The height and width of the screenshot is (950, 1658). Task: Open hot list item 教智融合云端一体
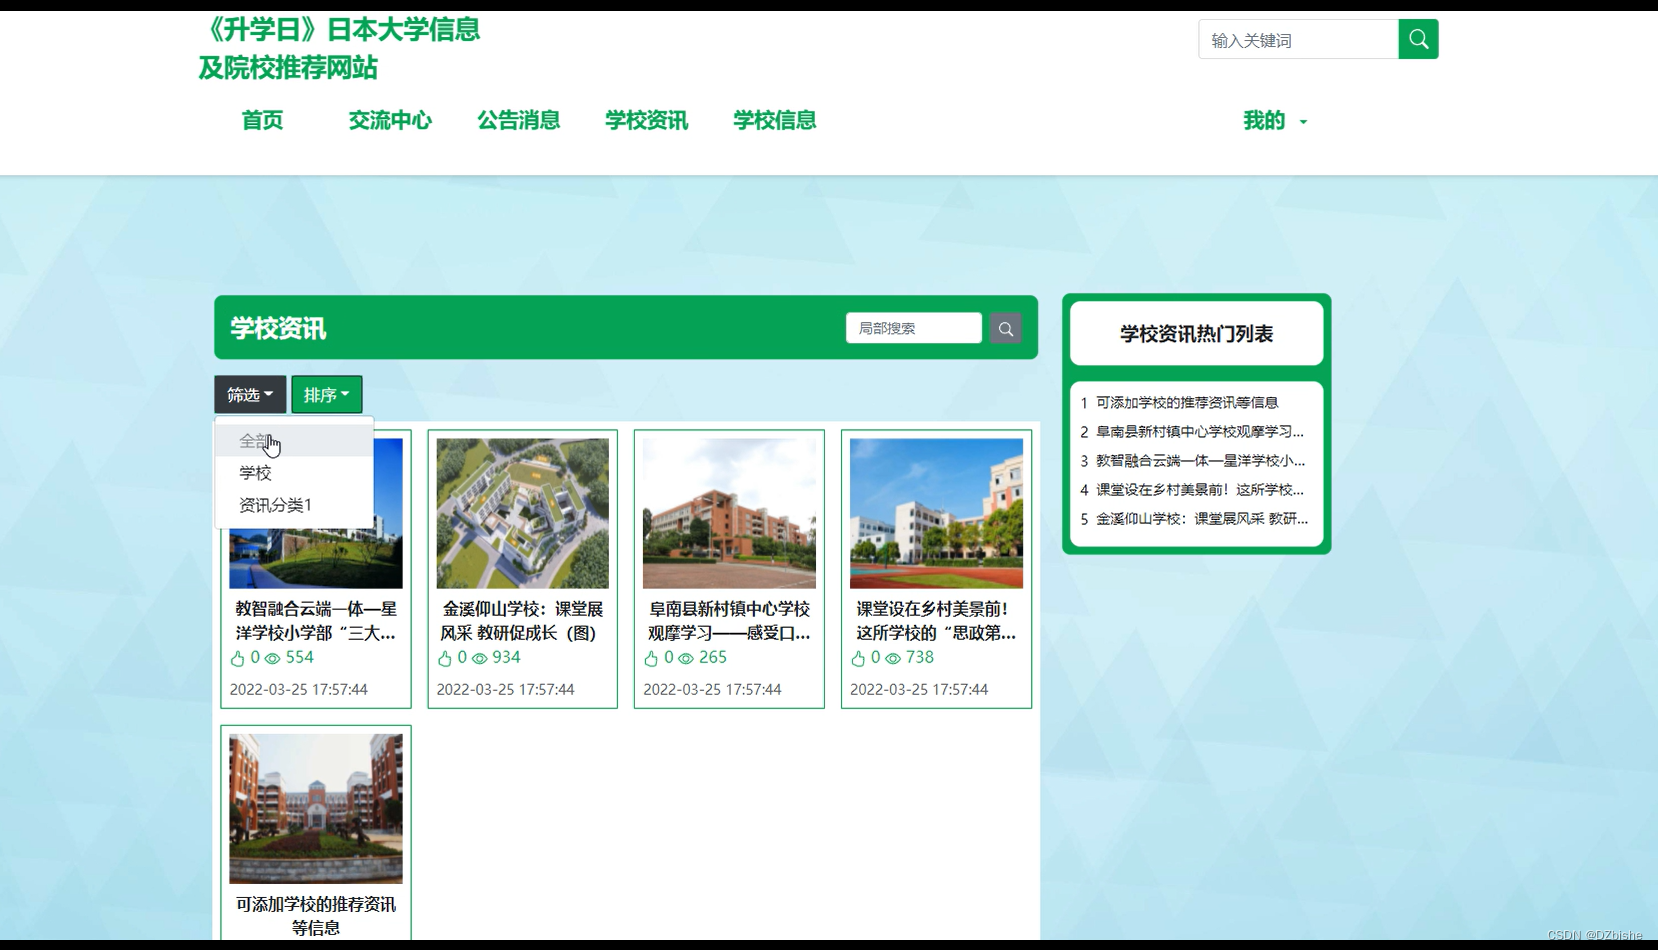pyautogui.click(x=1200, y=460)
